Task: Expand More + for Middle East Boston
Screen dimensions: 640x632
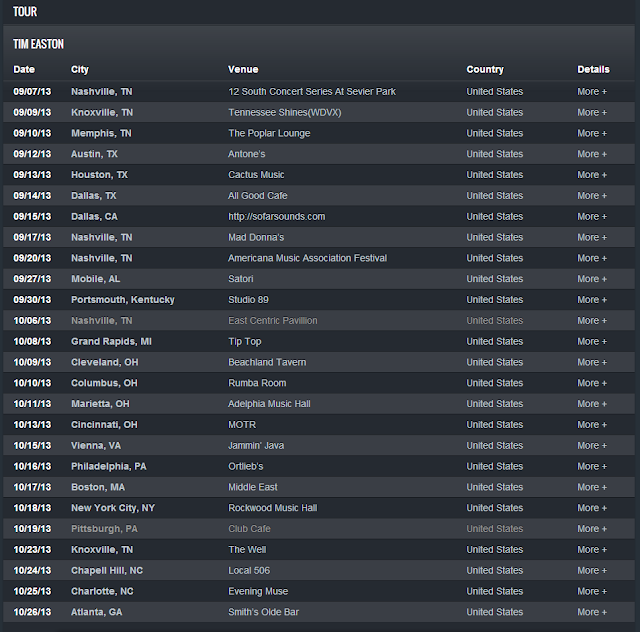Action: tap(592, 487)
